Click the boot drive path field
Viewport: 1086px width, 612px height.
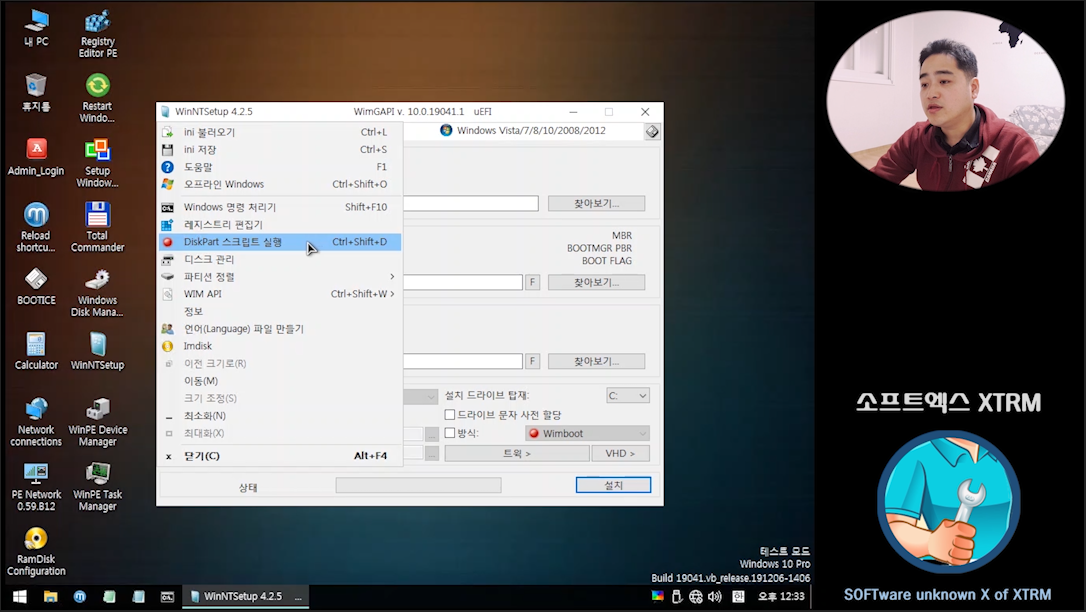tap(463, 282)
